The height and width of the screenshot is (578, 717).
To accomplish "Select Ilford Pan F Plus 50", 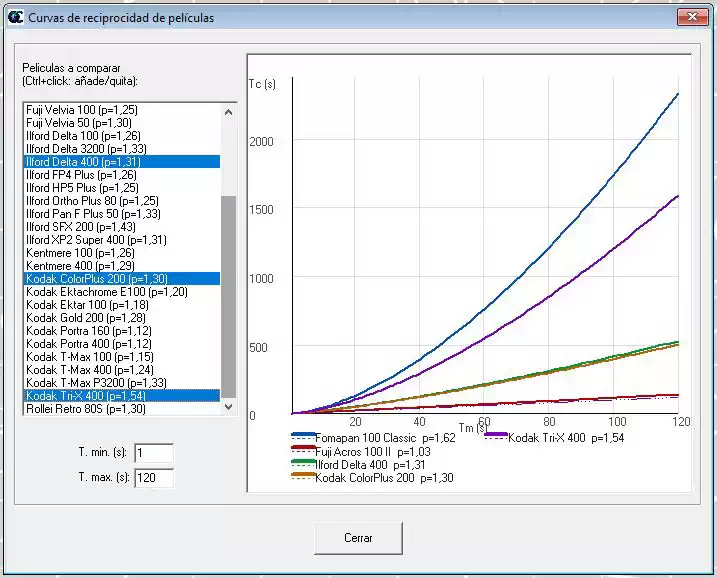I will tap(122, 214).
